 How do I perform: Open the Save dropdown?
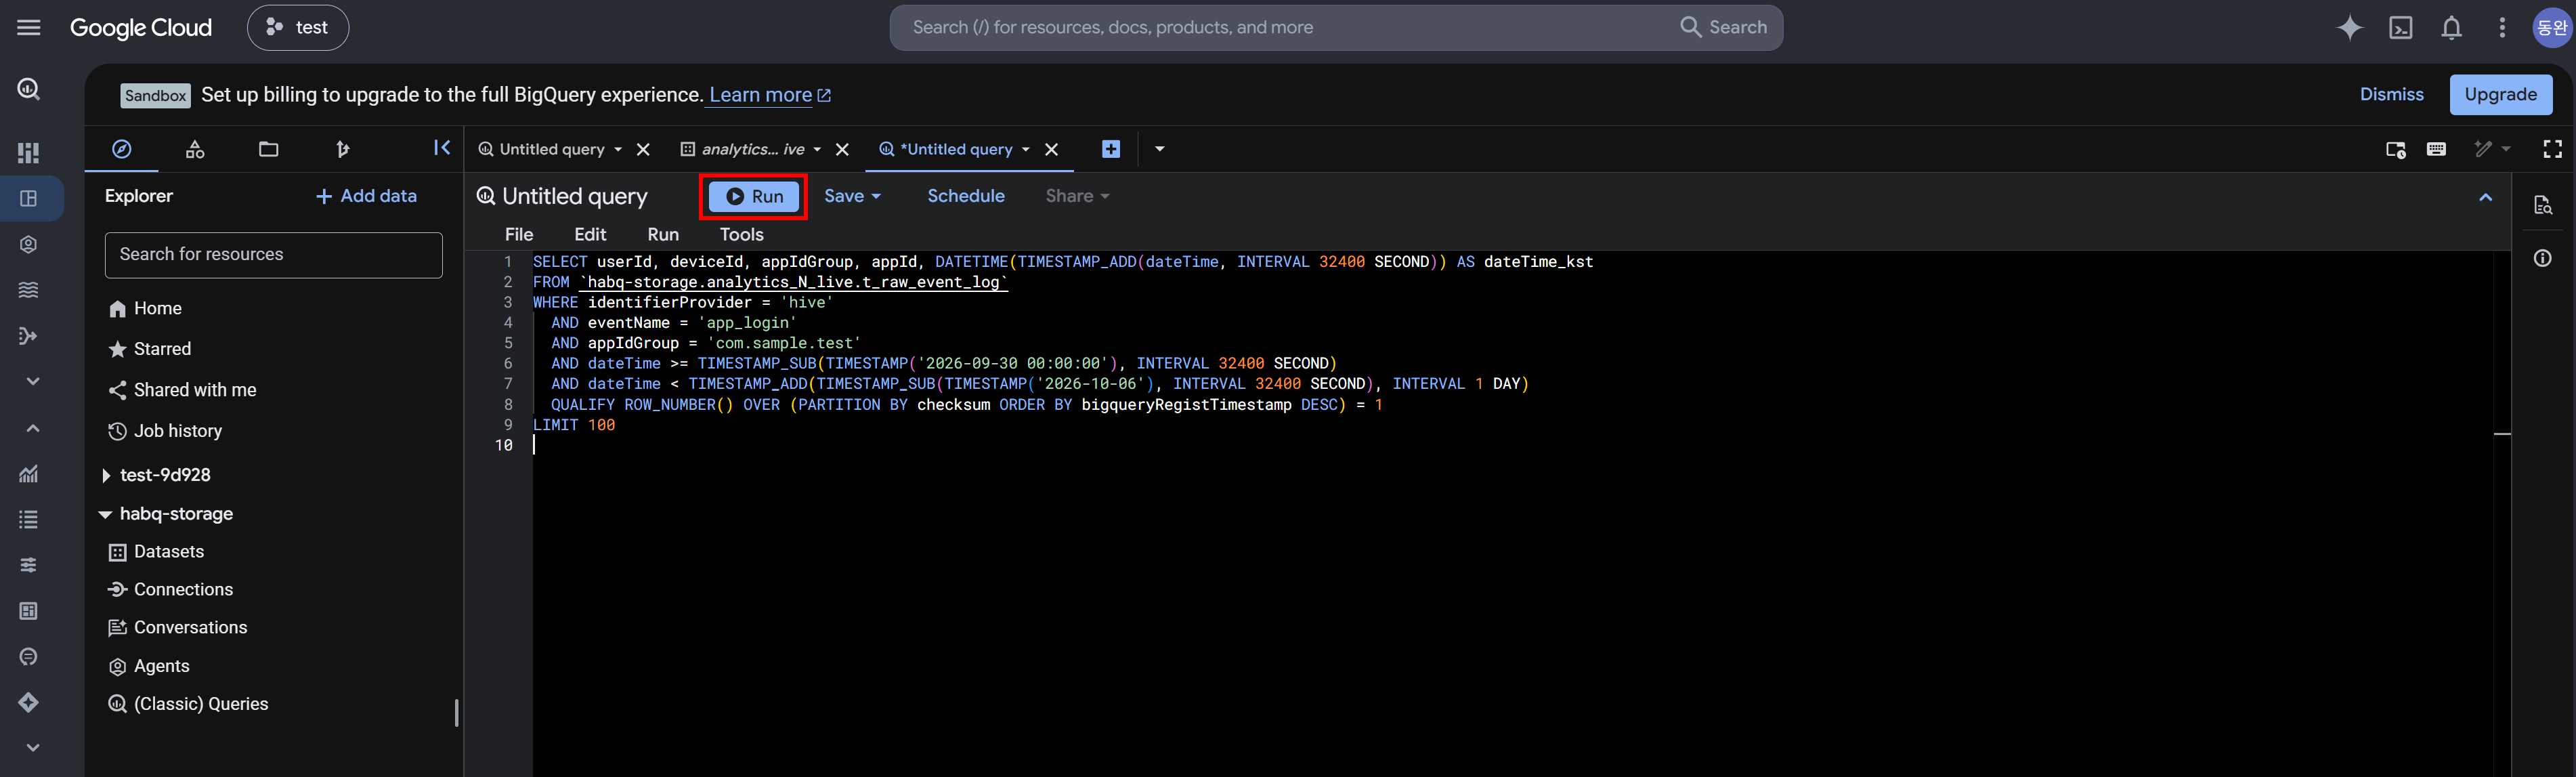pos(852,196)
